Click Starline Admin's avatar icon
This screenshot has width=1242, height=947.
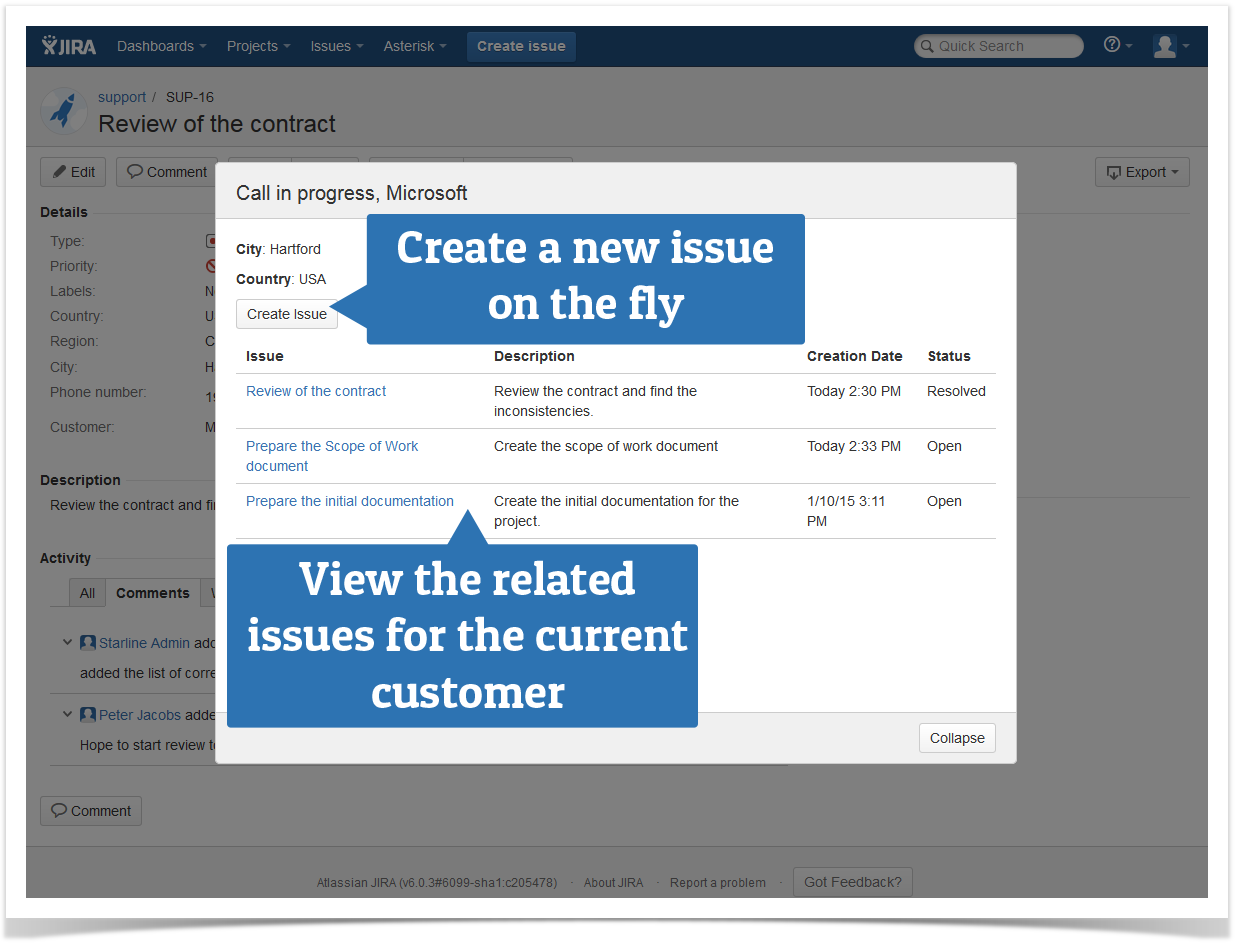pyautogui.click(x=88, y=643)
